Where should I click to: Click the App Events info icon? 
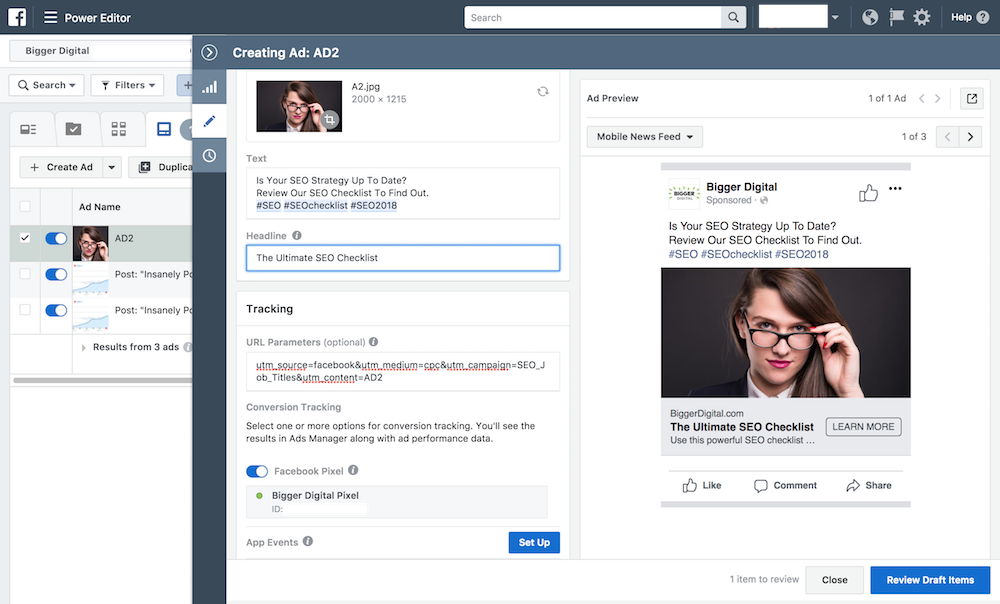pyautogui.click(x=308, y=541)
